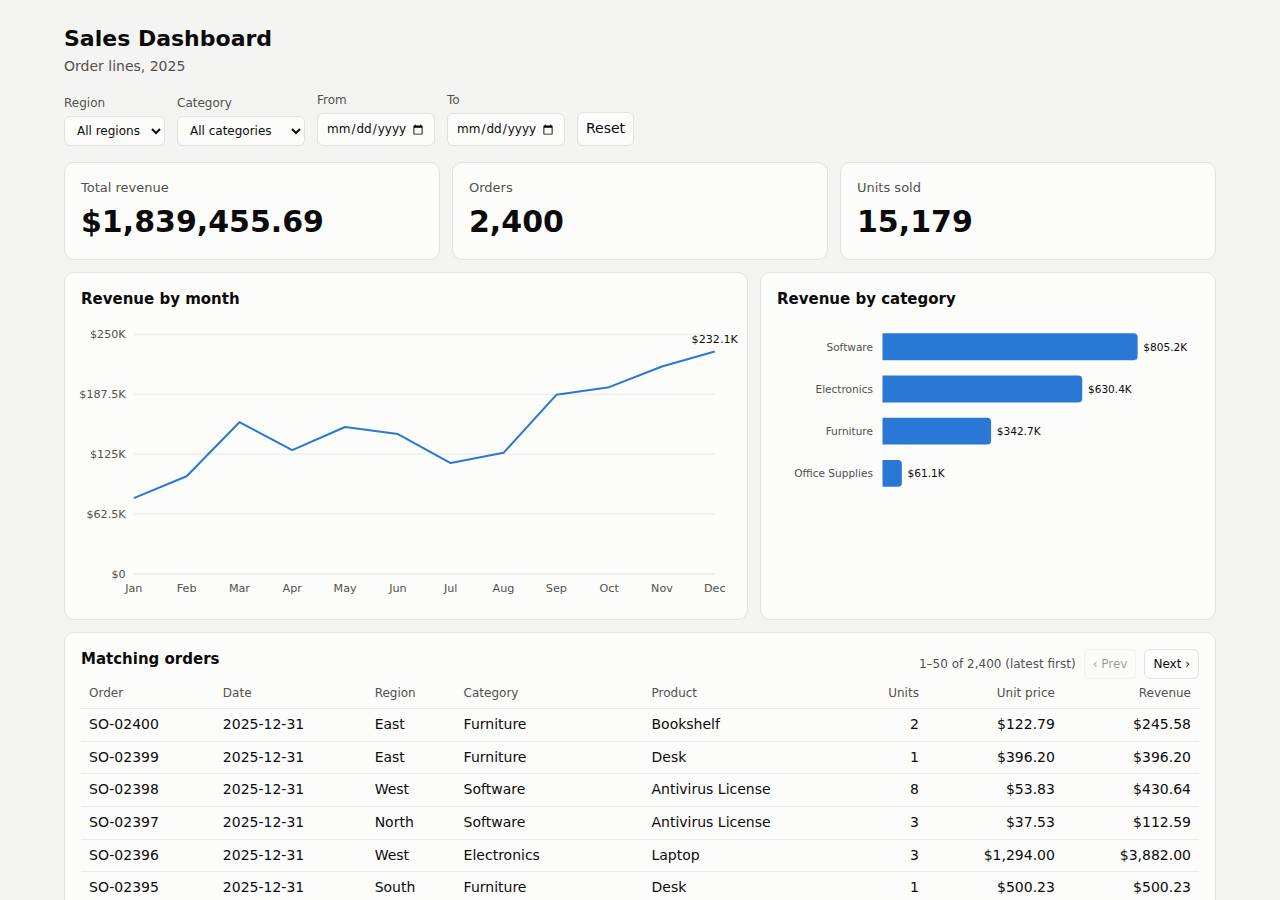Click the Total revenue value $1,839,455.69
Viewport: 1280px width, 900px height.
202,222
